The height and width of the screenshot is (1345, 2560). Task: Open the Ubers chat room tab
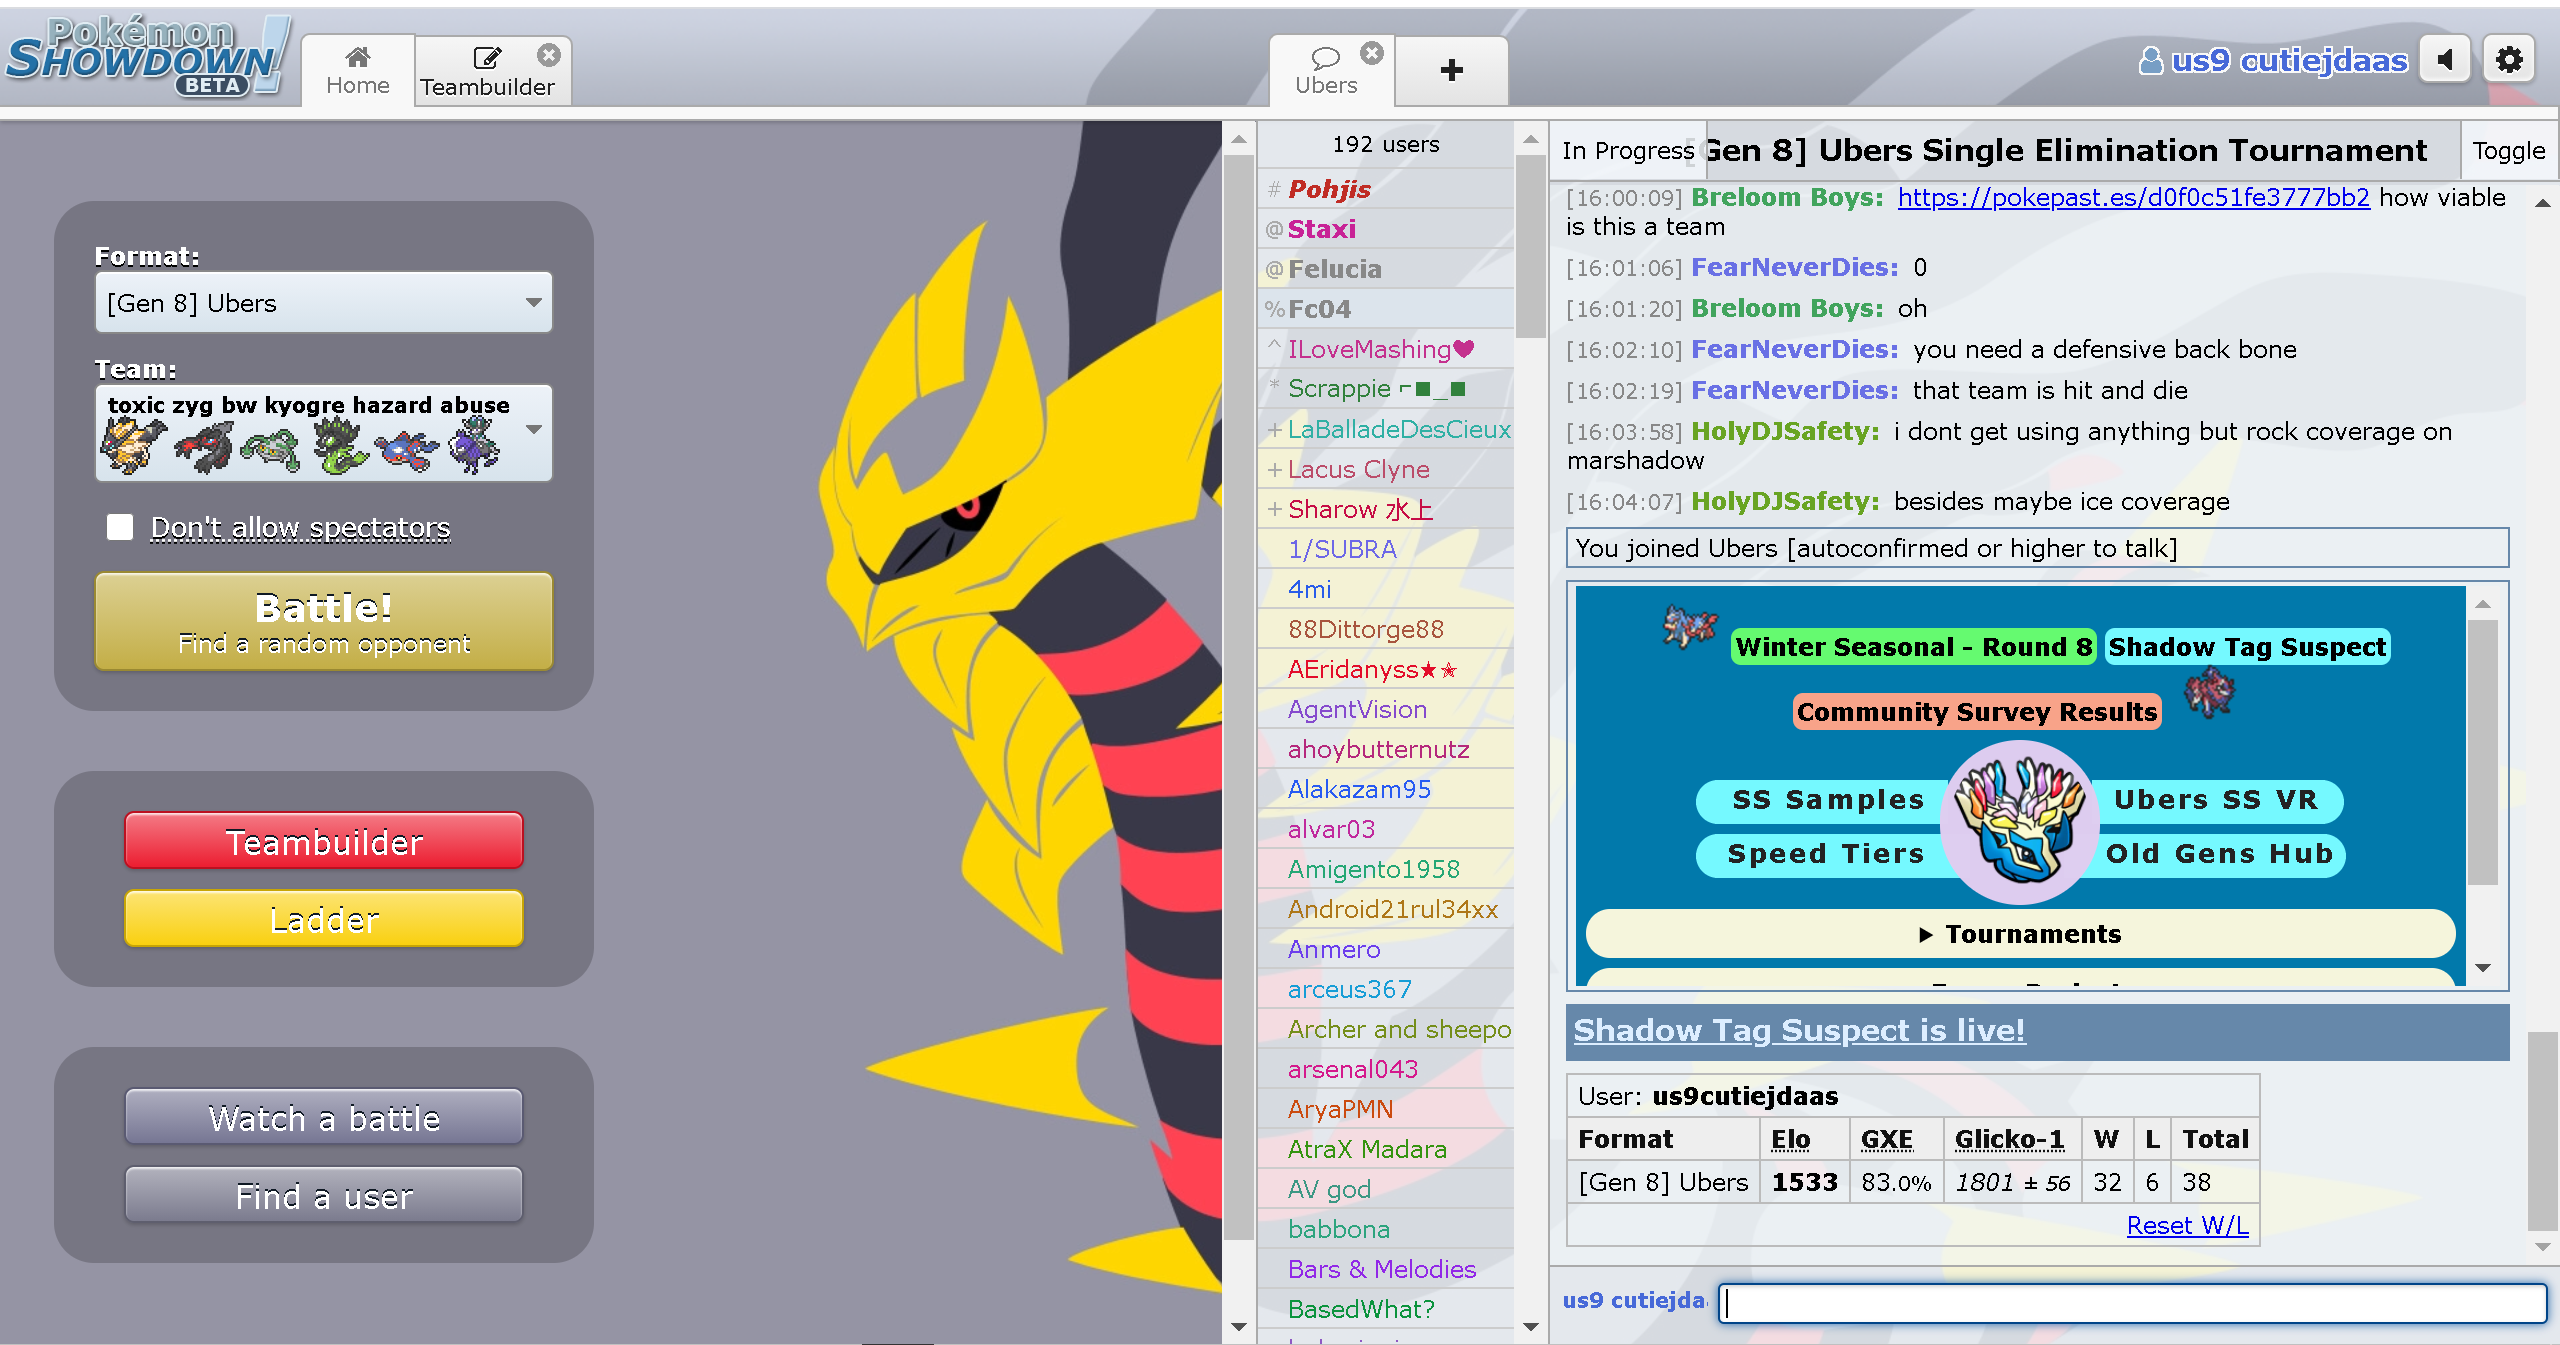[1326, 70]
